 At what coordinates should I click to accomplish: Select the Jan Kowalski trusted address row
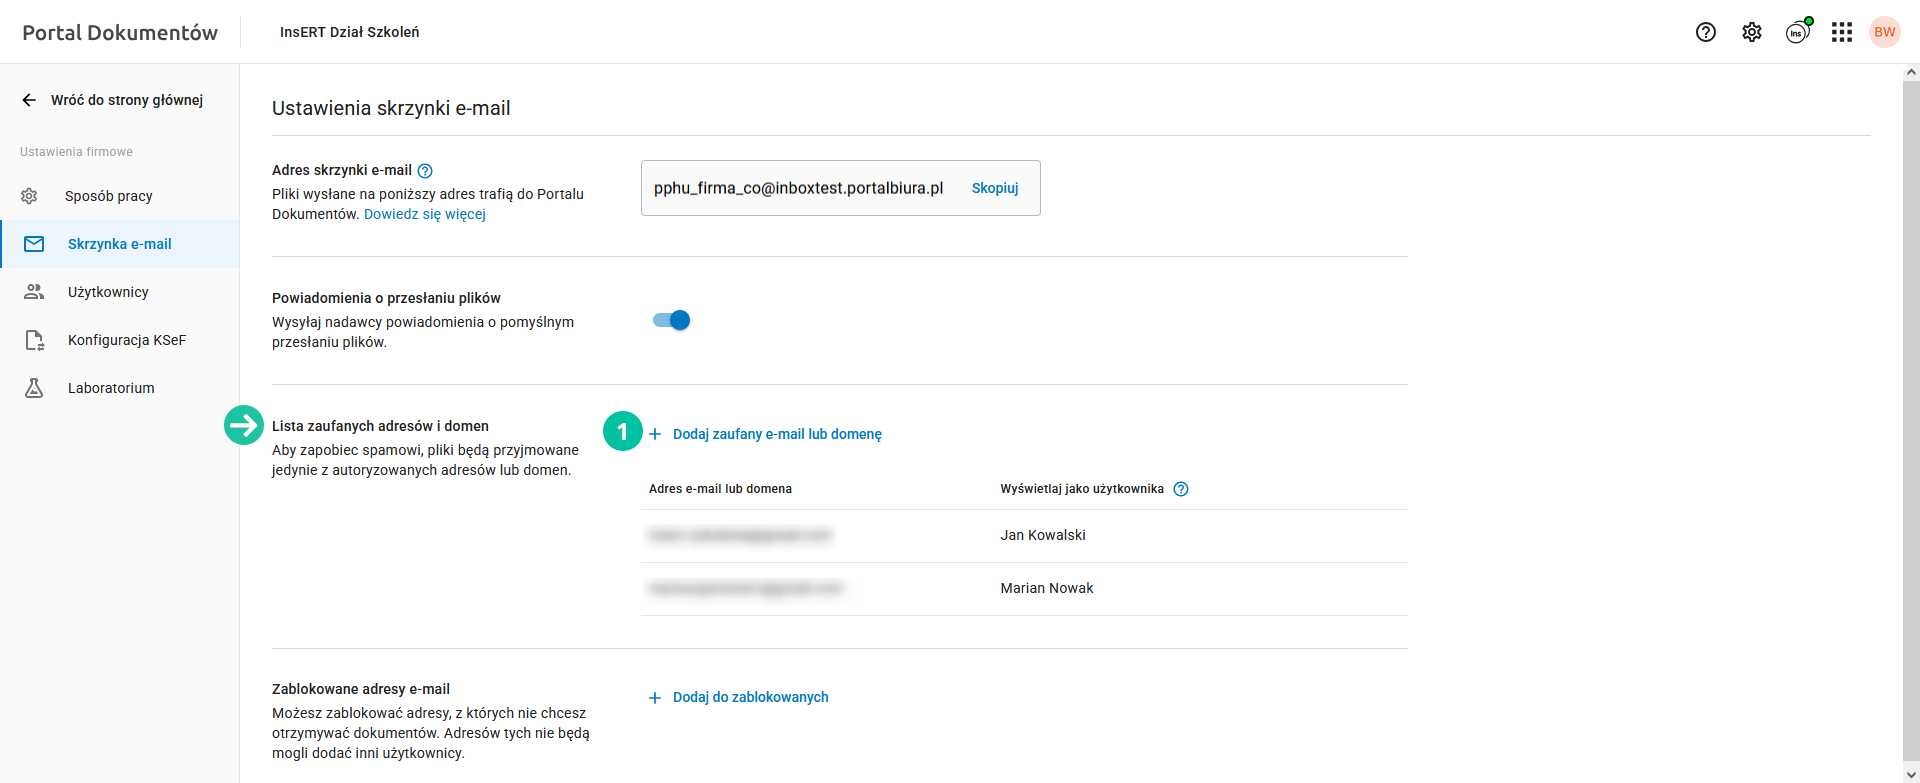coord(1023,536)
